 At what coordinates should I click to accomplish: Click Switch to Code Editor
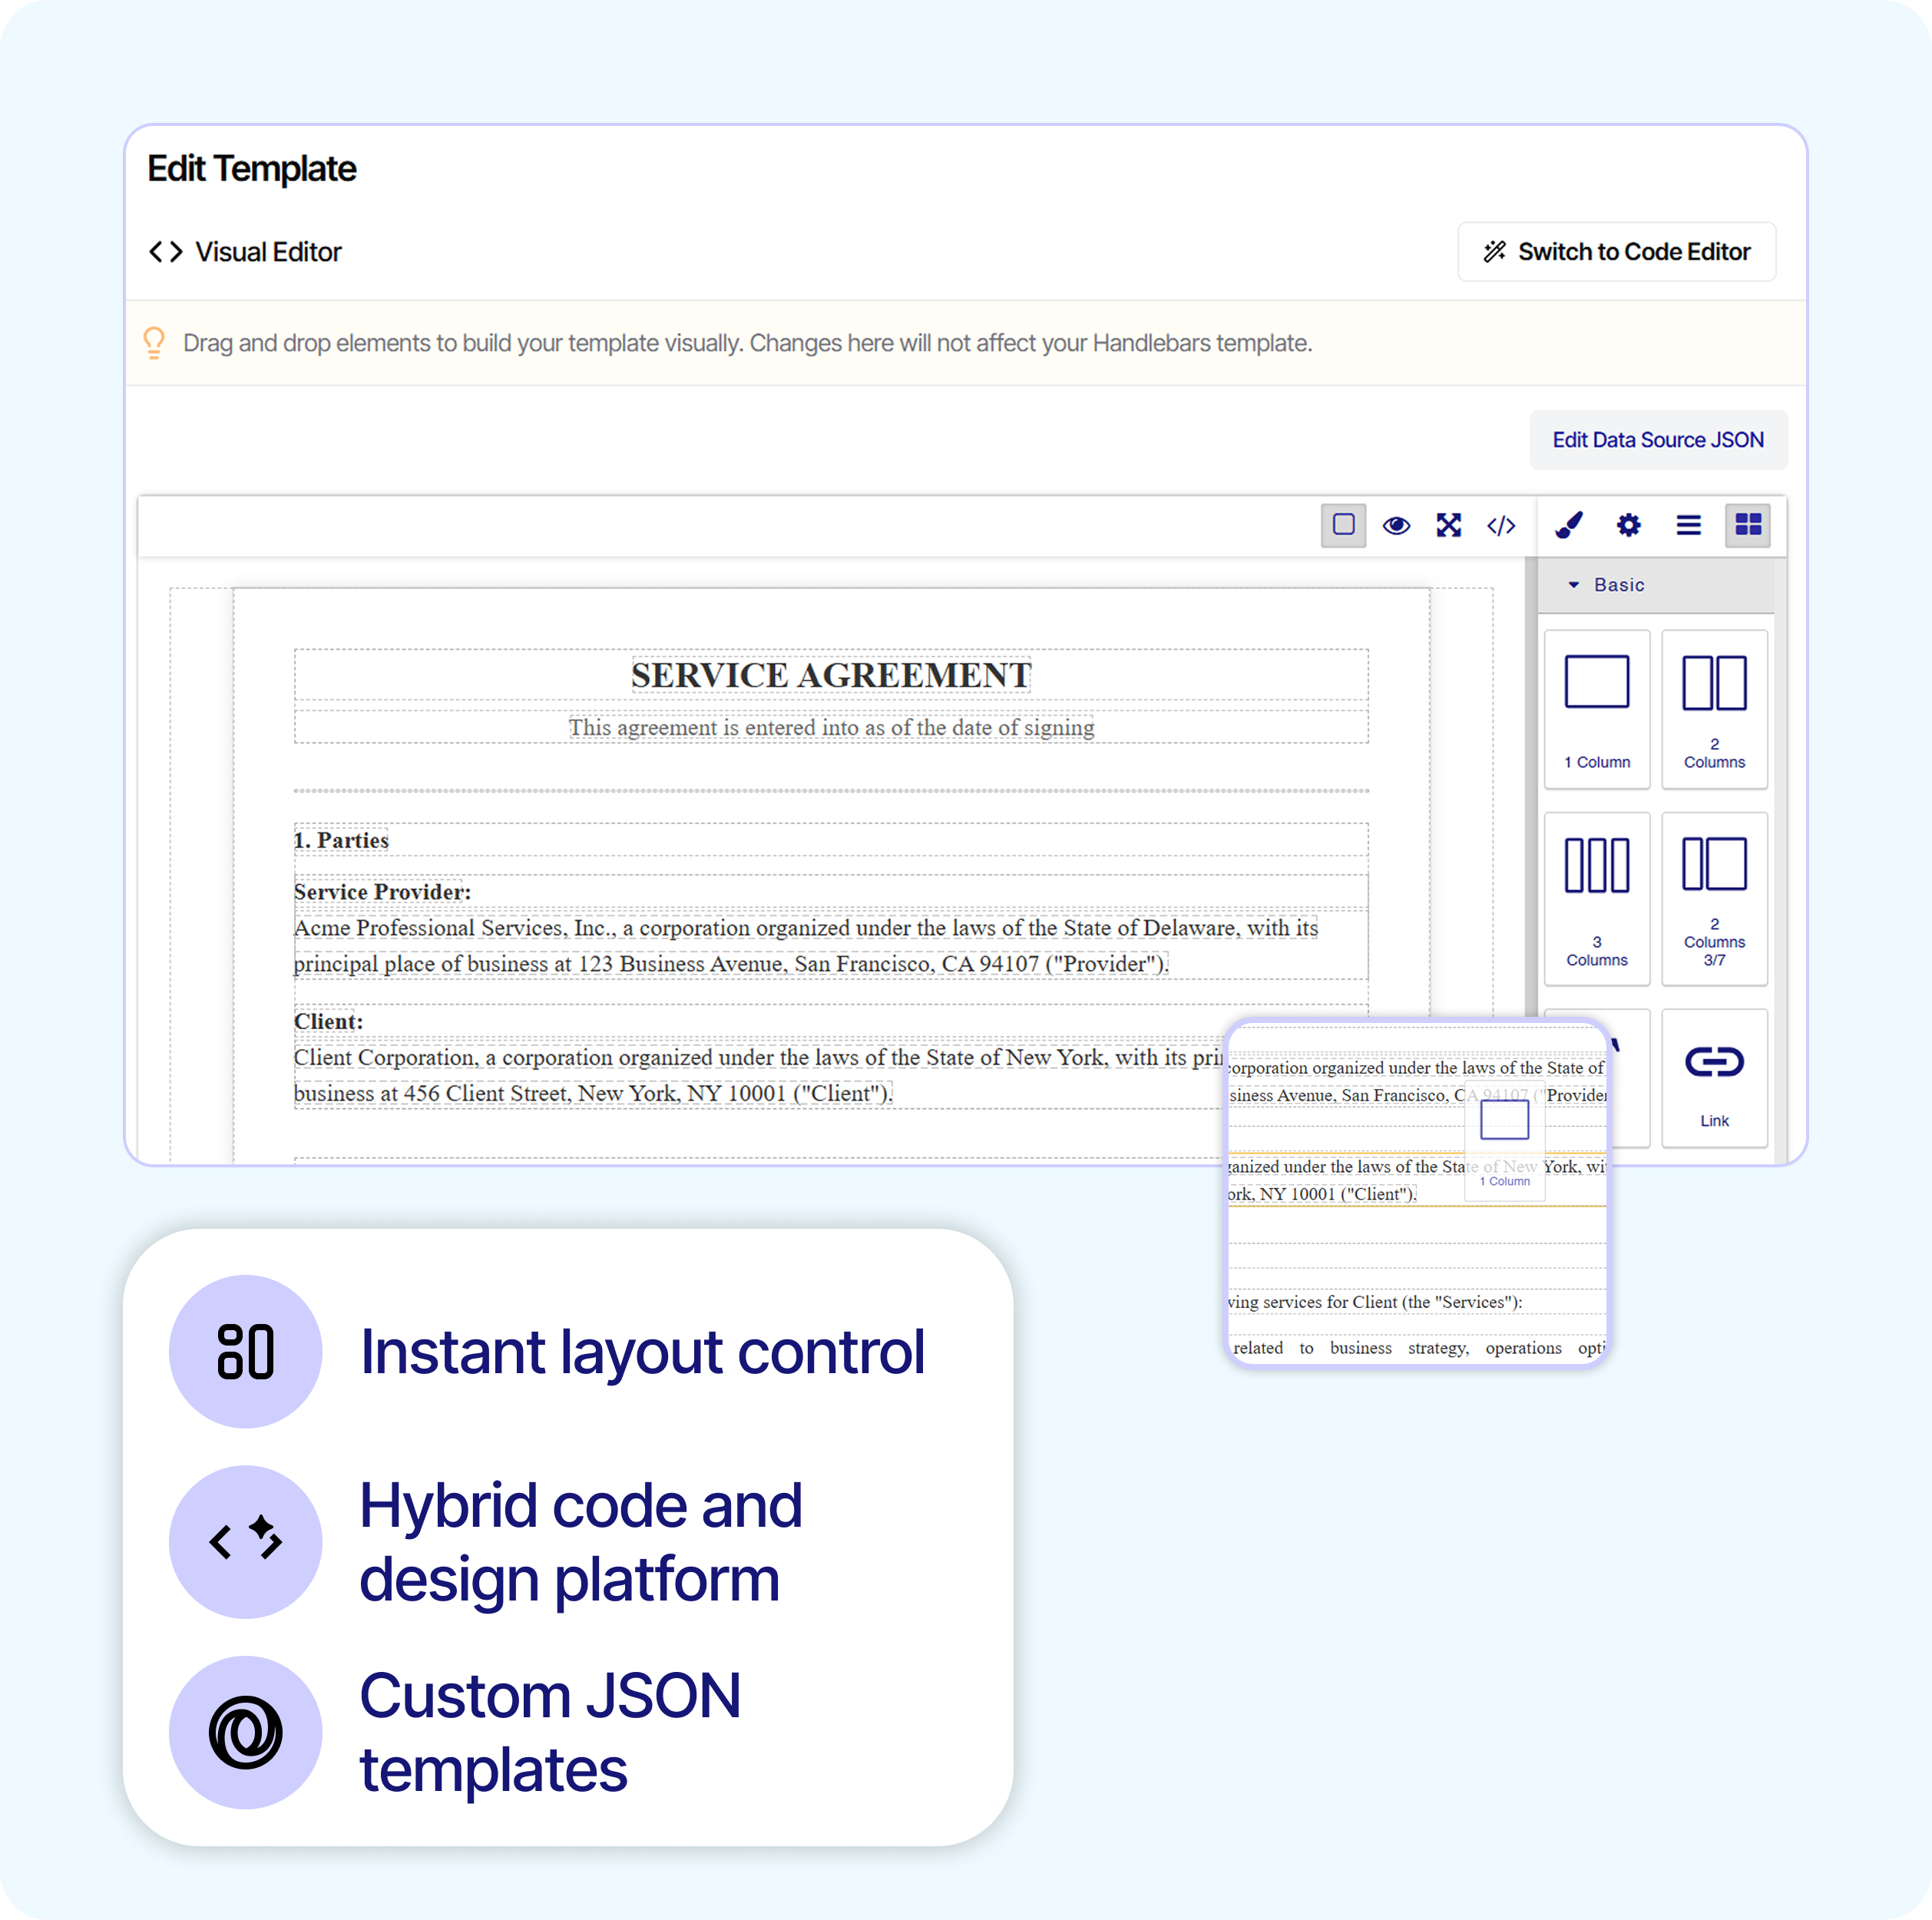[1616, 252]
